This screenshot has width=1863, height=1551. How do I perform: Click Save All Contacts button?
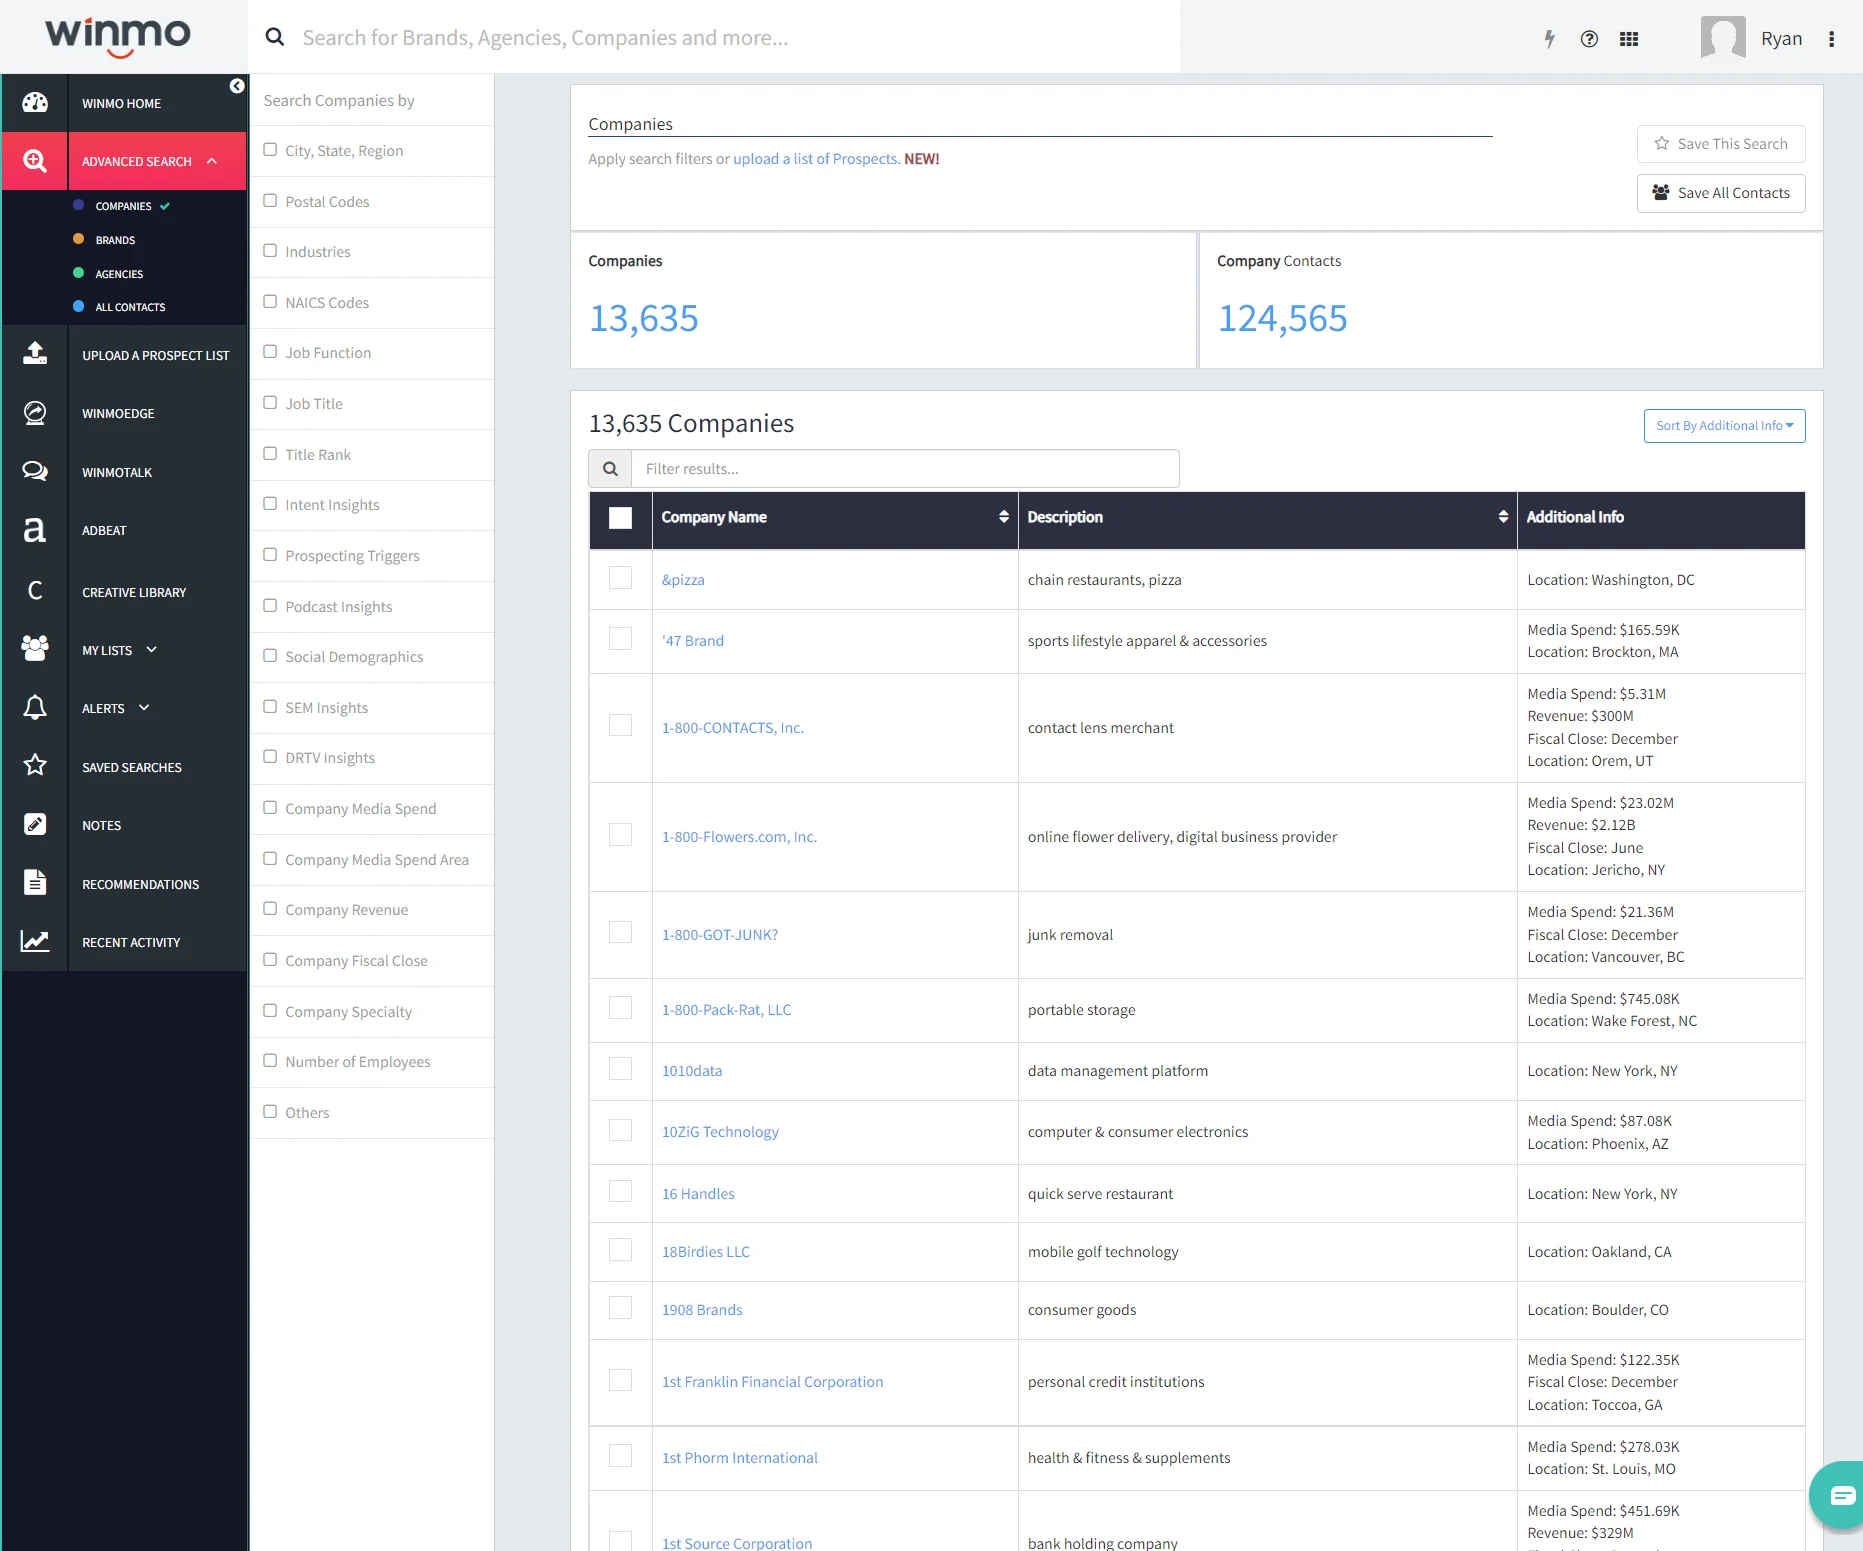point(1721,193)
